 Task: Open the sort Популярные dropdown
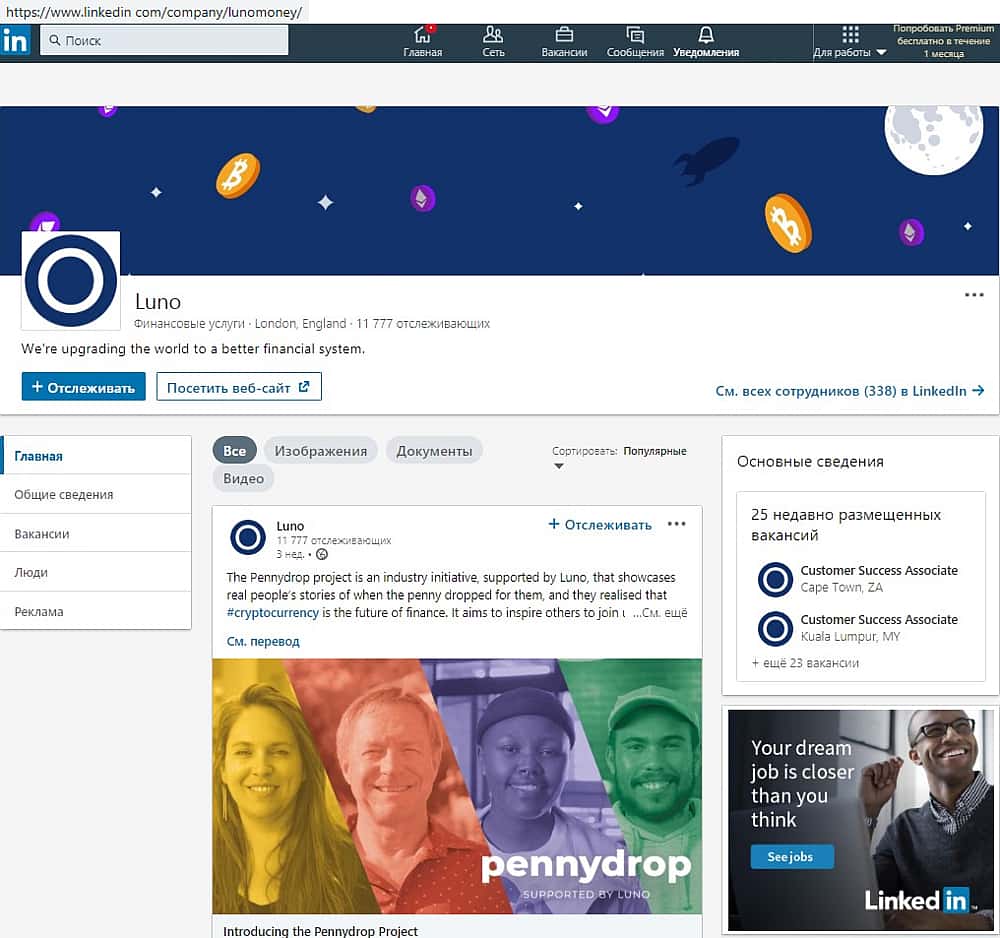point(619,456)
